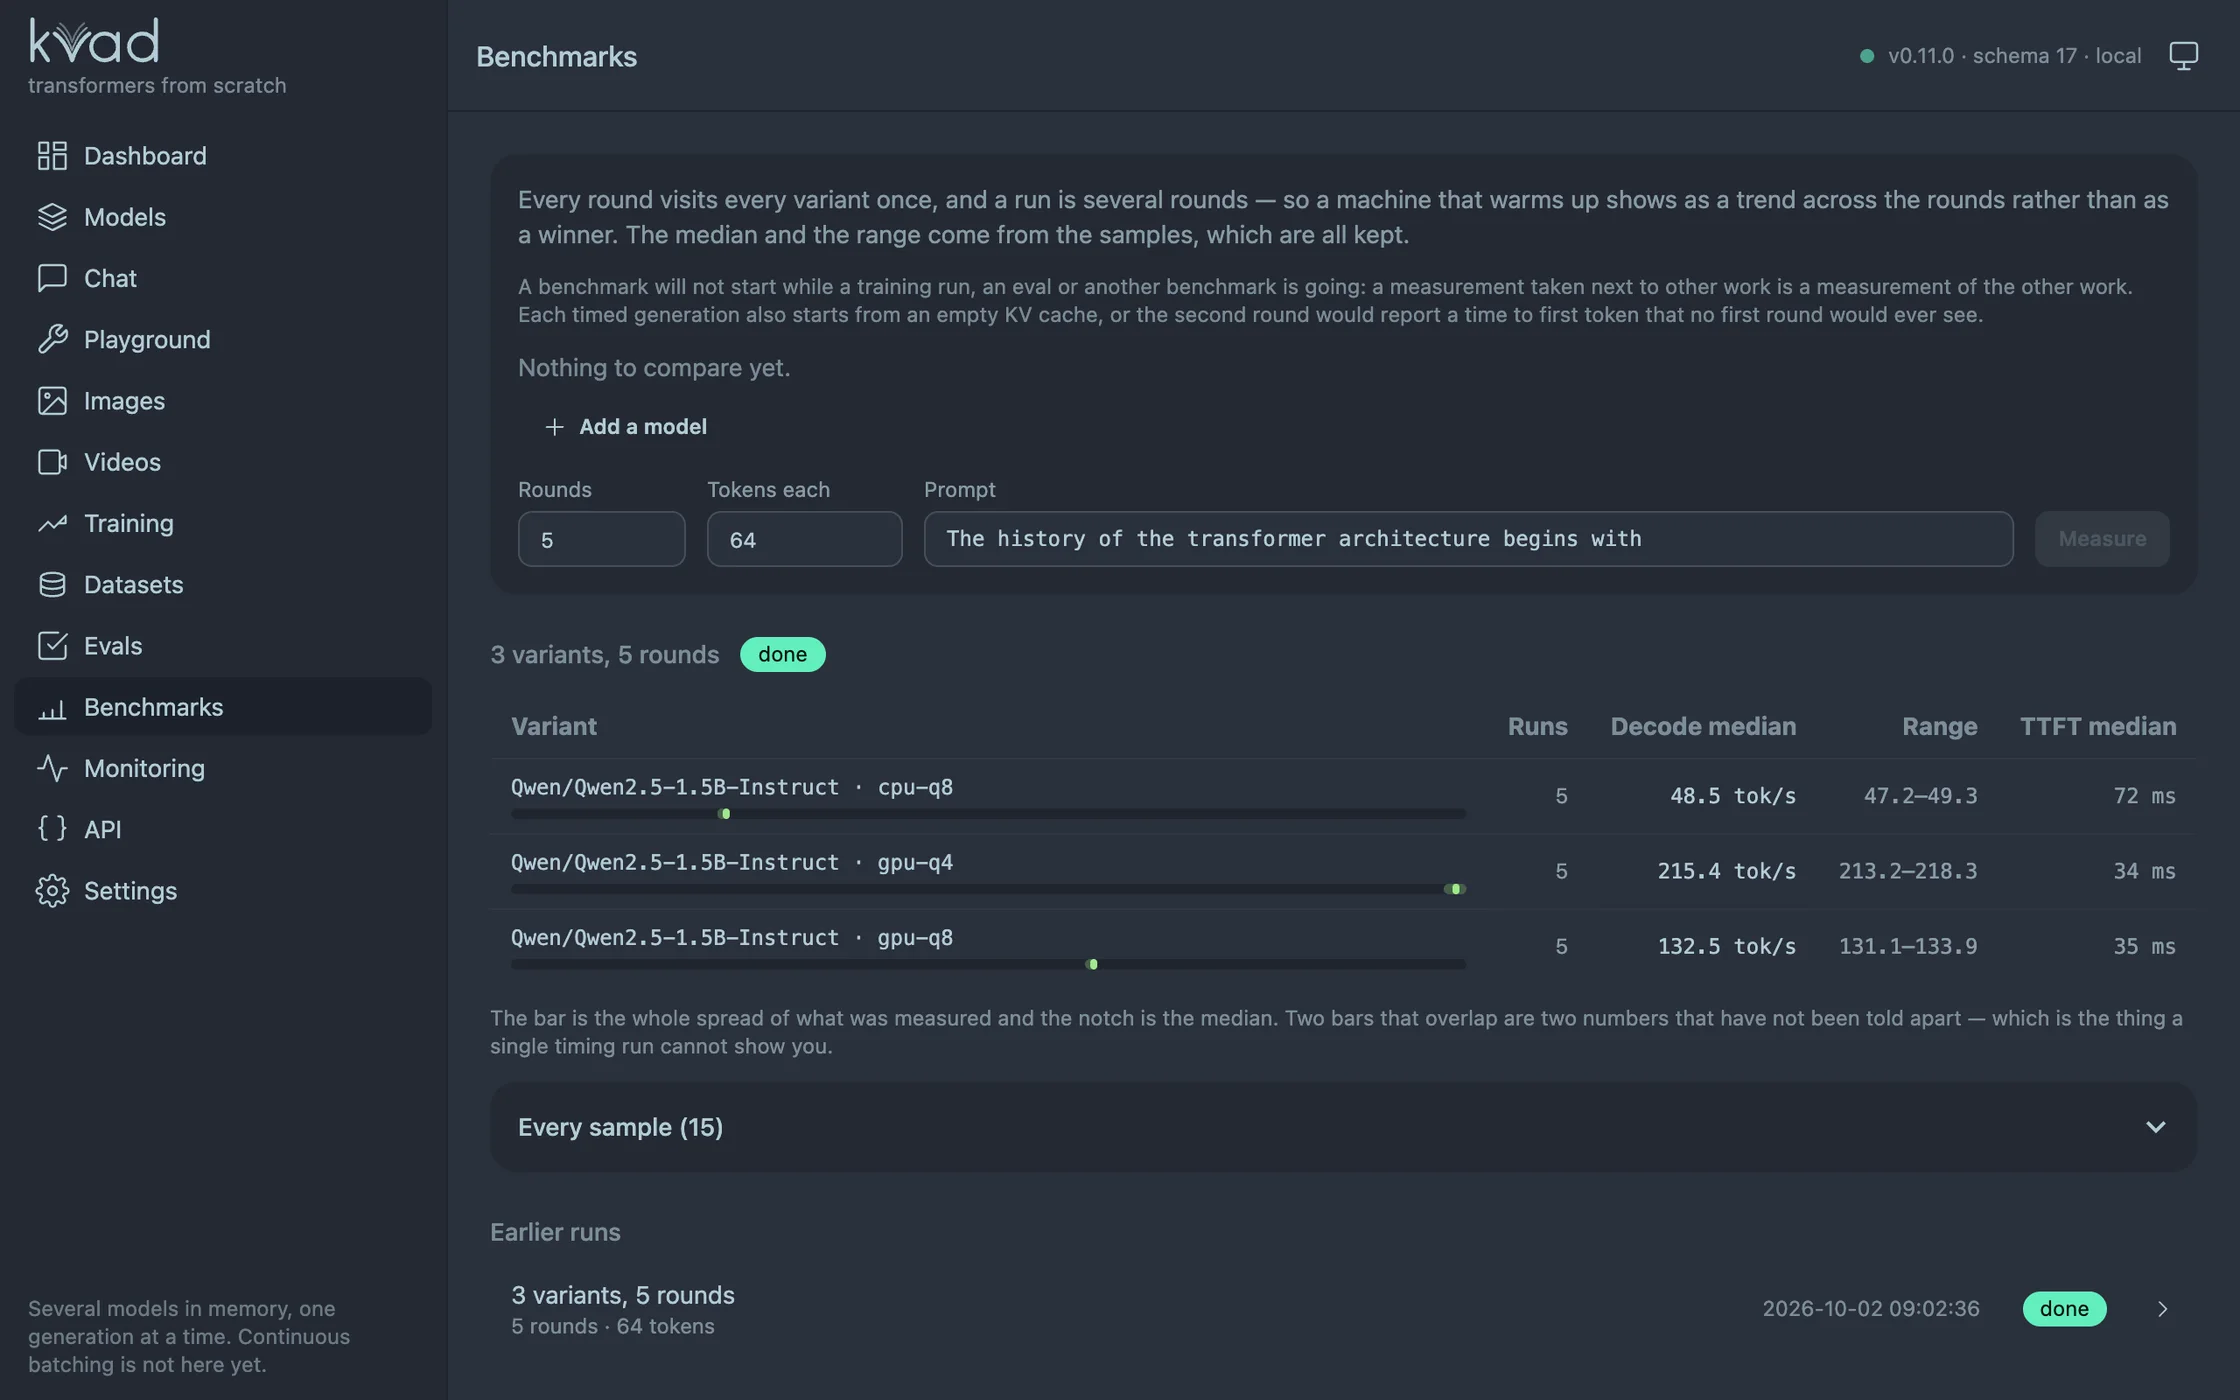Screen dimensions: 2240x1400
Task: Open the Datasets page
Action: coord(223,585)
